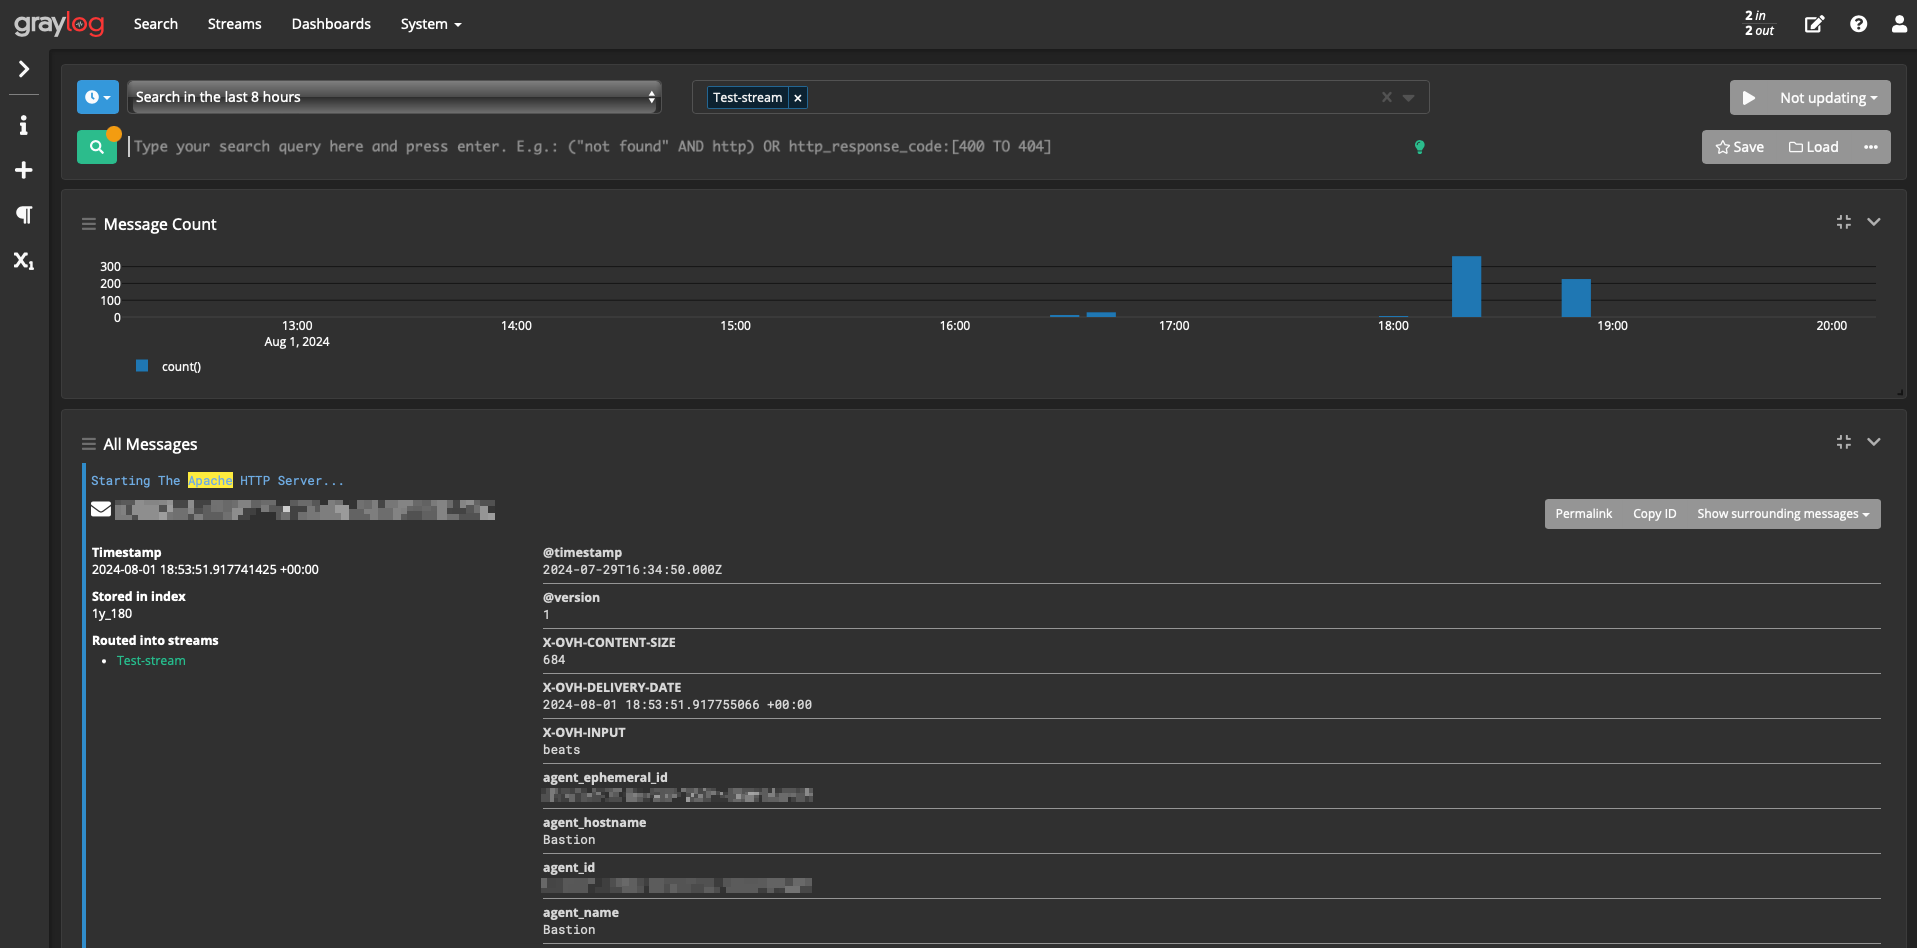The width and height of the screenshot is (1917, 948).
Task: Open the Dashboards page from navbar
Action: click(331, 24)
